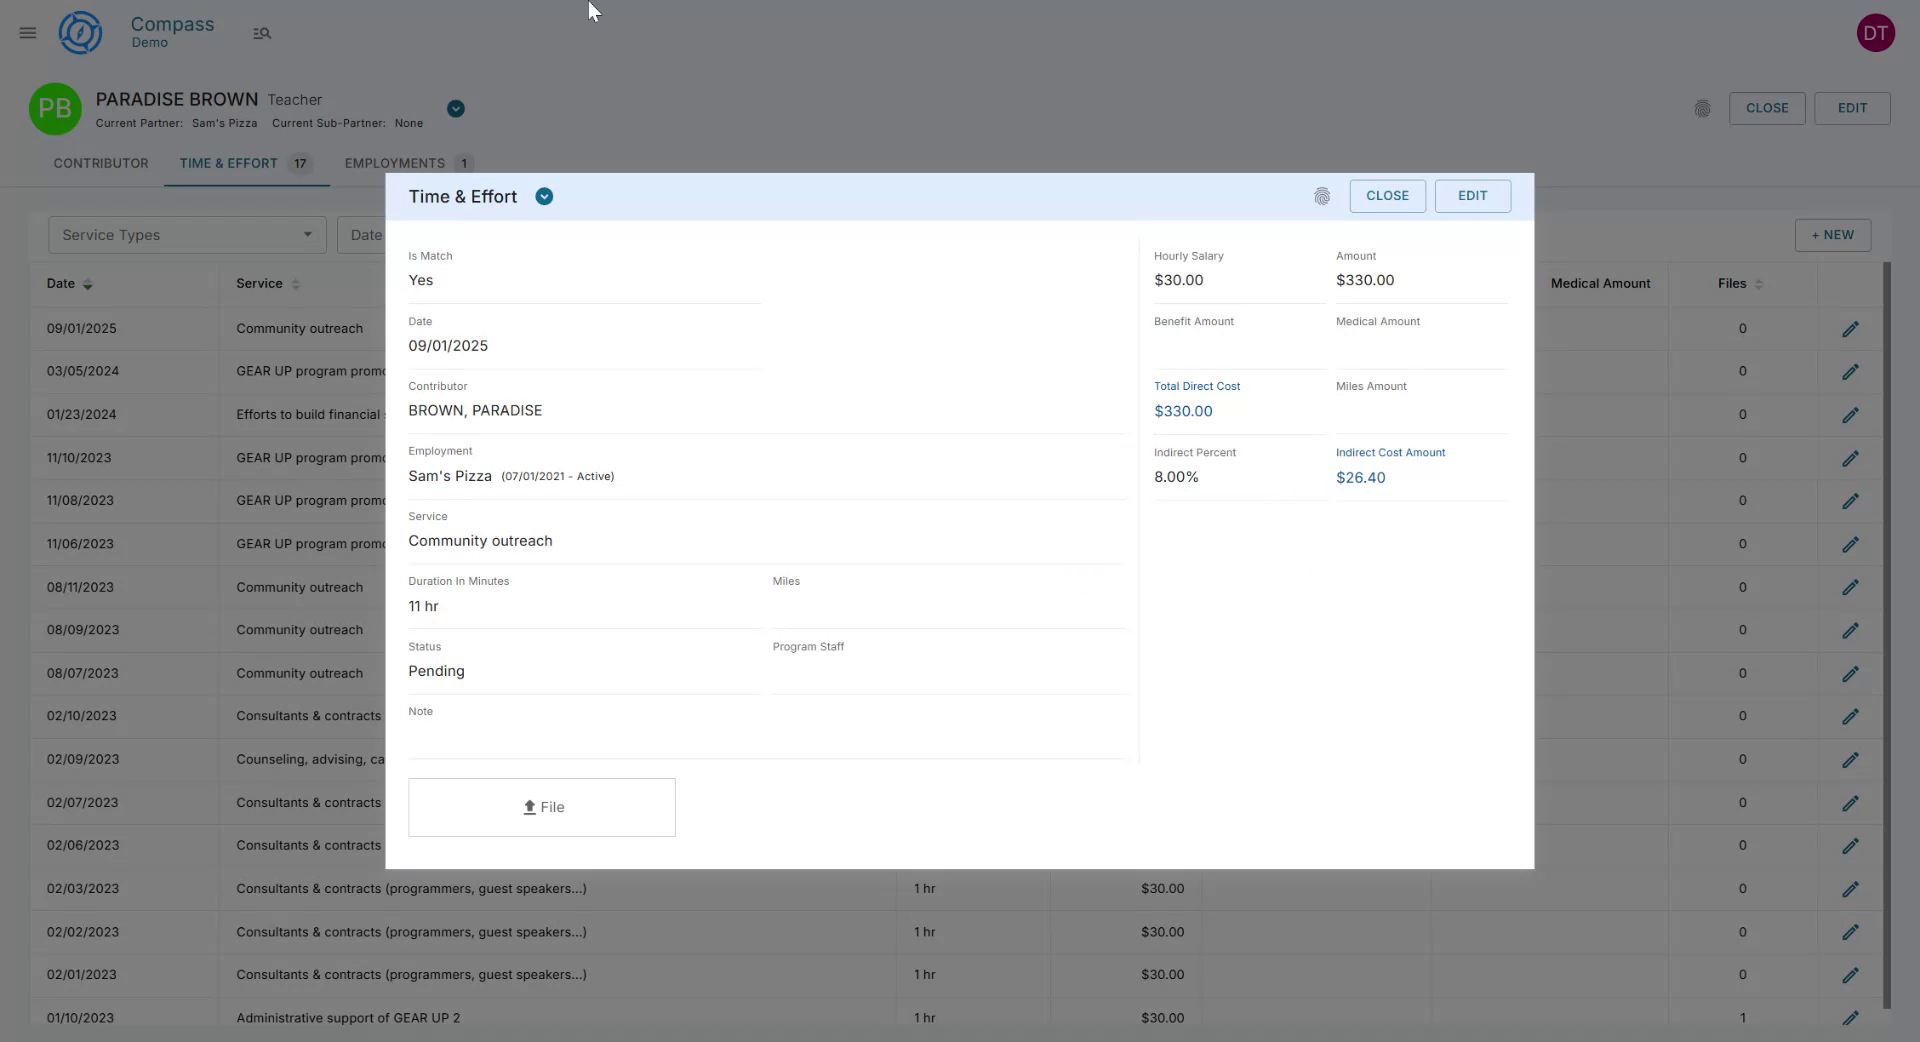The width and height of the screenshot is (1920, 1042).
Task: Click the fingerprint icon near profile Edit button
Action: click(x=1703, y=109)
